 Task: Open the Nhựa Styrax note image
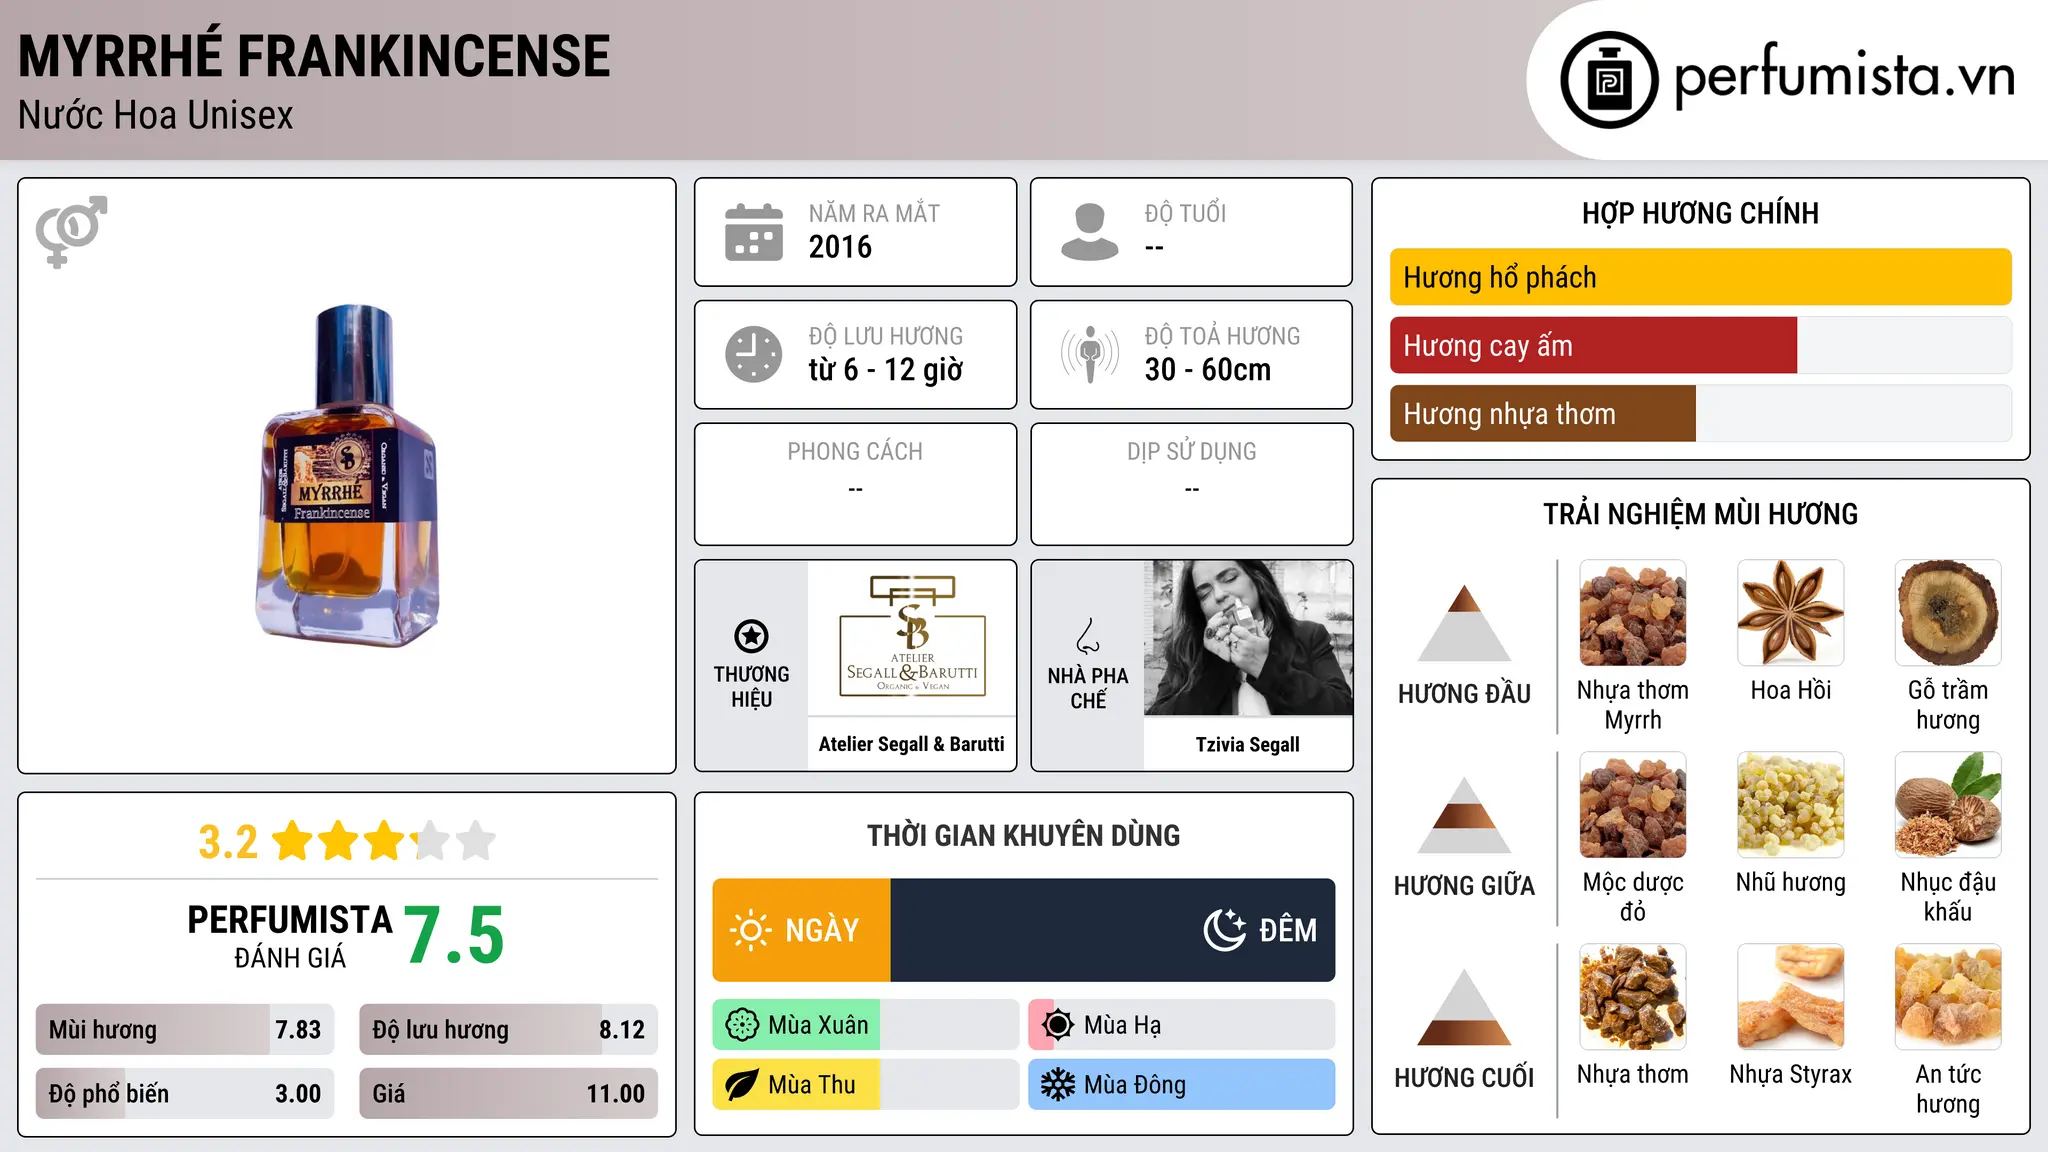(x=1791, y=997)
